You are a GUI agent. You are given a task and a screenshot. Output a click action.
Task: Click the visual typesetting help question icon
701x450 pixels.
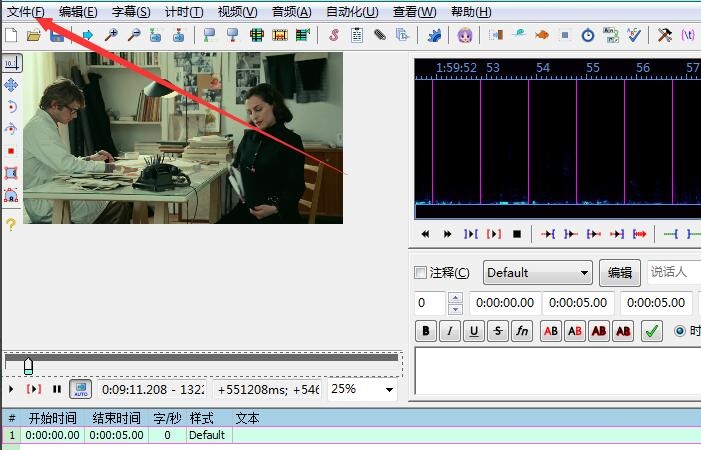pos(11,225)
